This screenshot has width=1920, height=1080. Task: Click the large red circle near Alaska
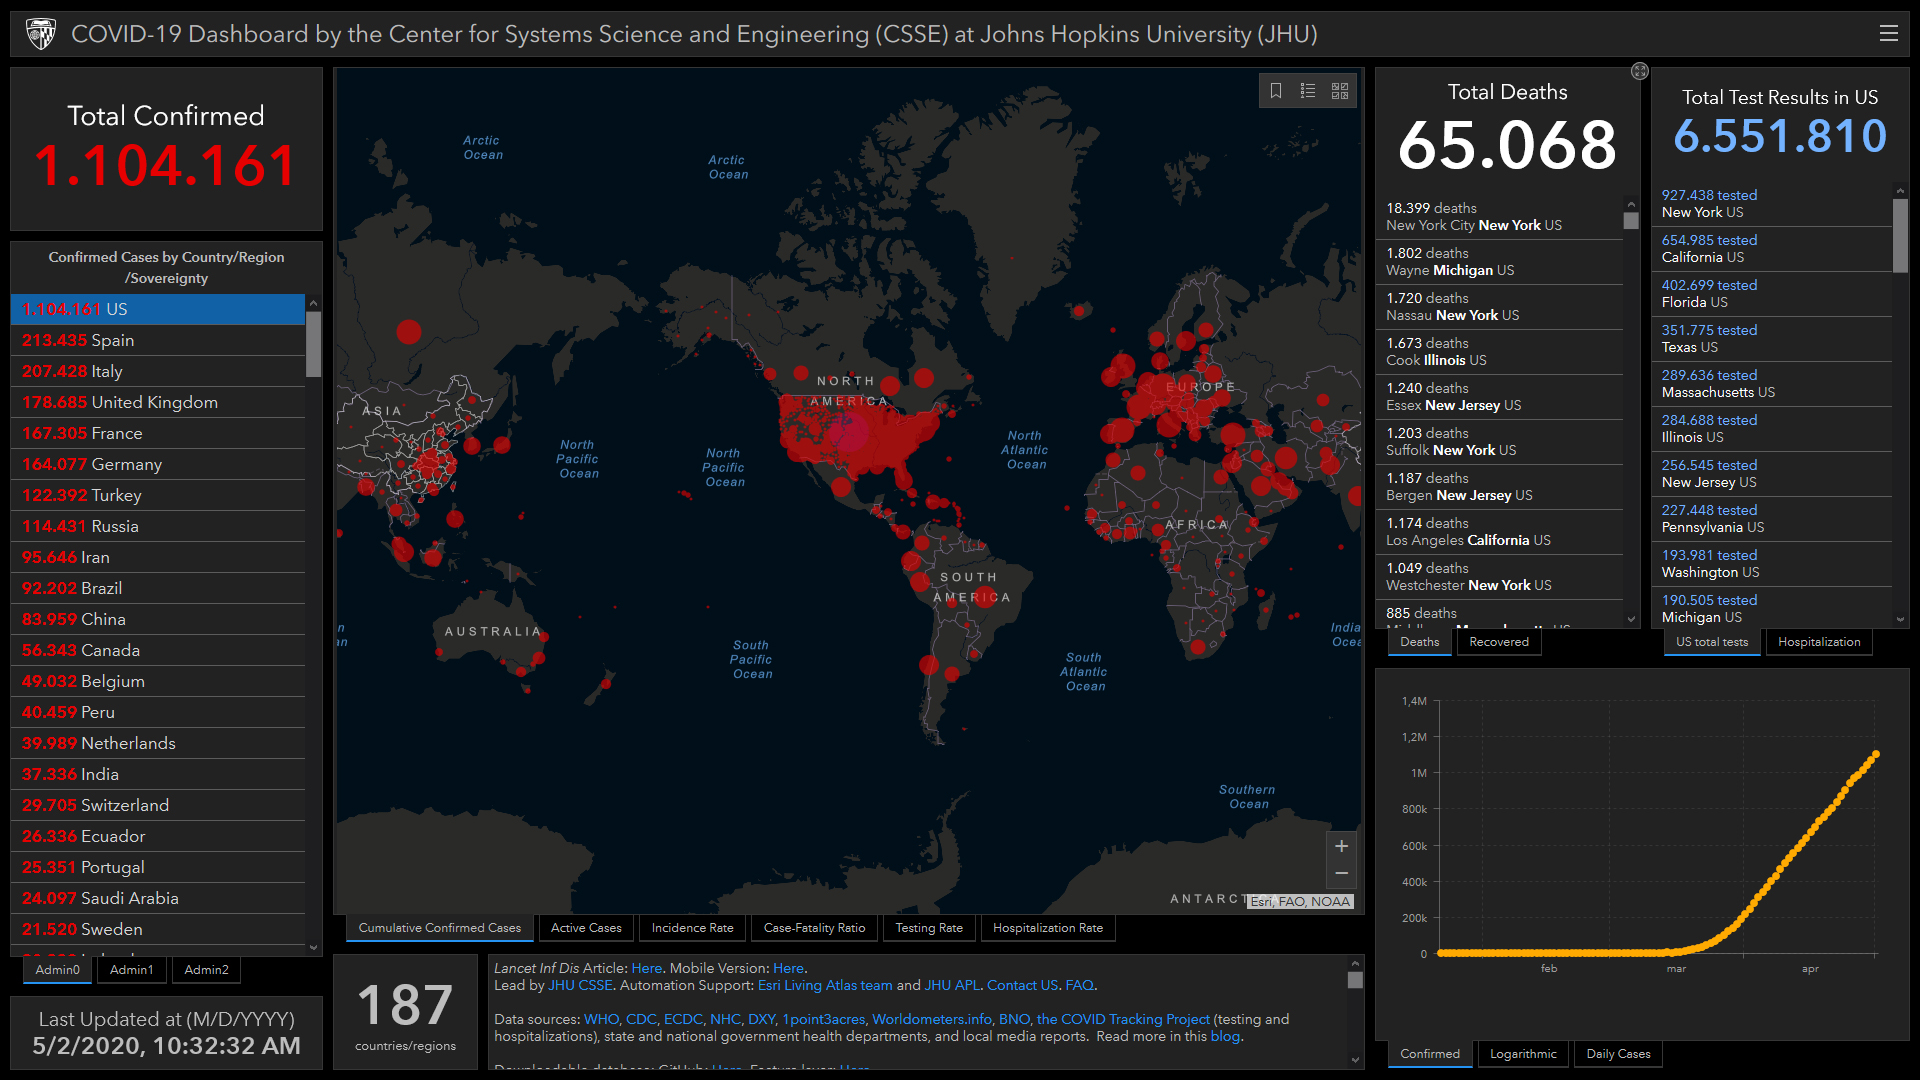[408, 332]
